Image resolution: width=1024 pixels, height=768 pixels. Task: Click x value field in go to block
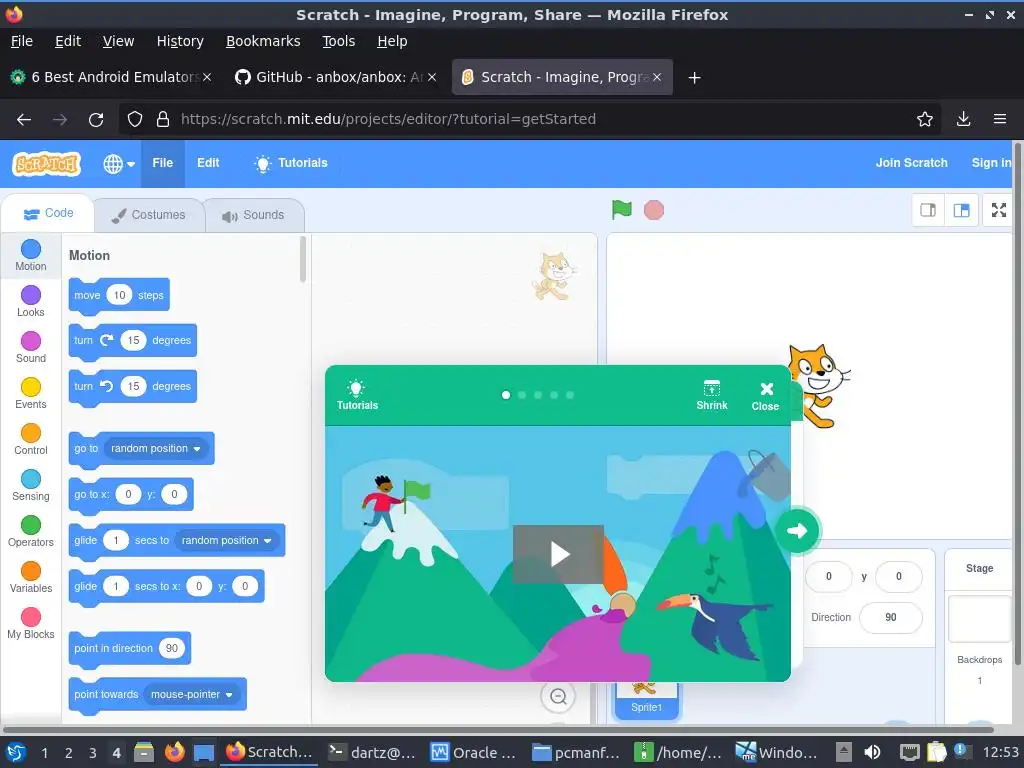point(128,494)
